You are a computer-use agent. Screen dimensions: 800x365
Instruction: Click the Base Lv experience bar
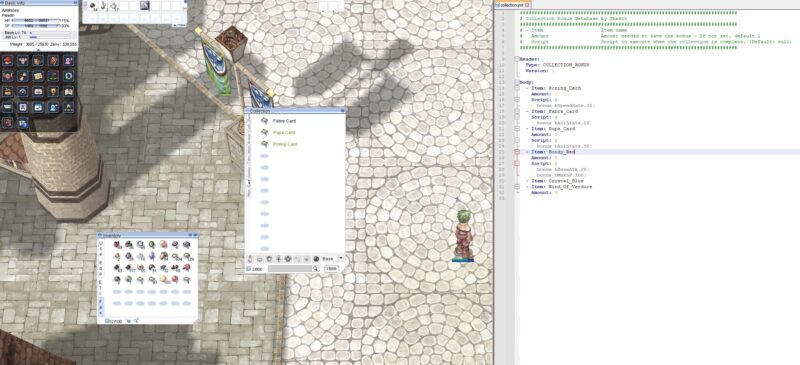(51, 32)
